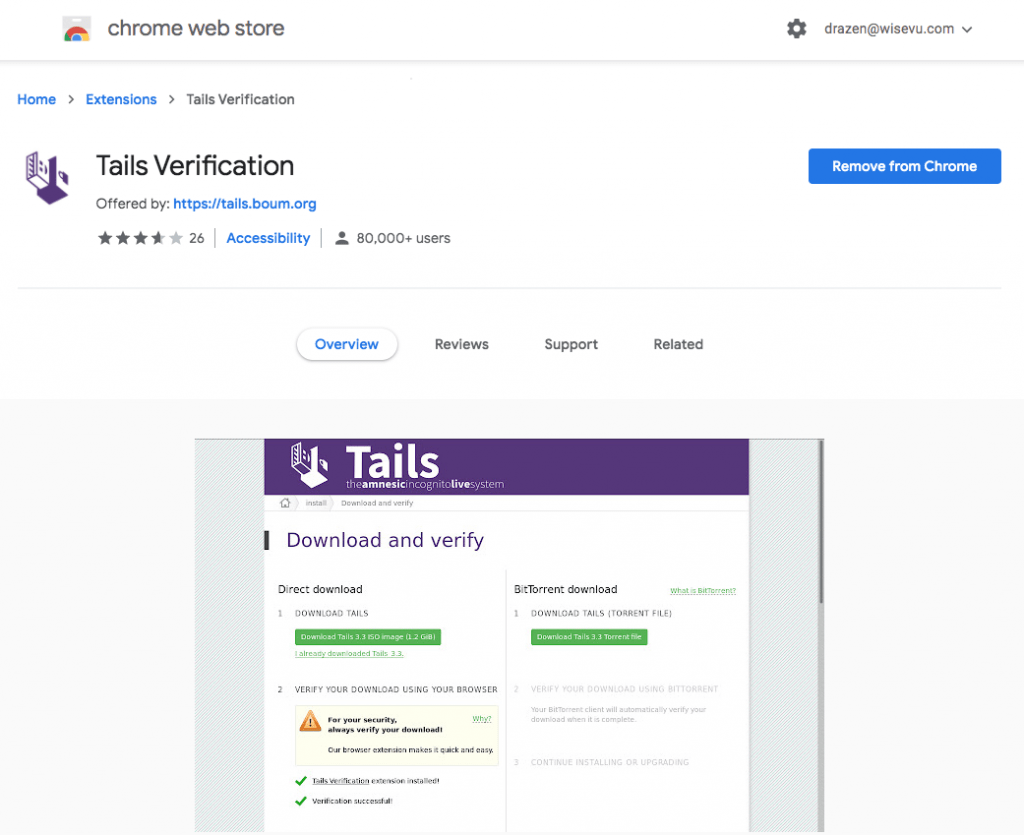Click the 'BitTorrent download' heading

(566, 589)
